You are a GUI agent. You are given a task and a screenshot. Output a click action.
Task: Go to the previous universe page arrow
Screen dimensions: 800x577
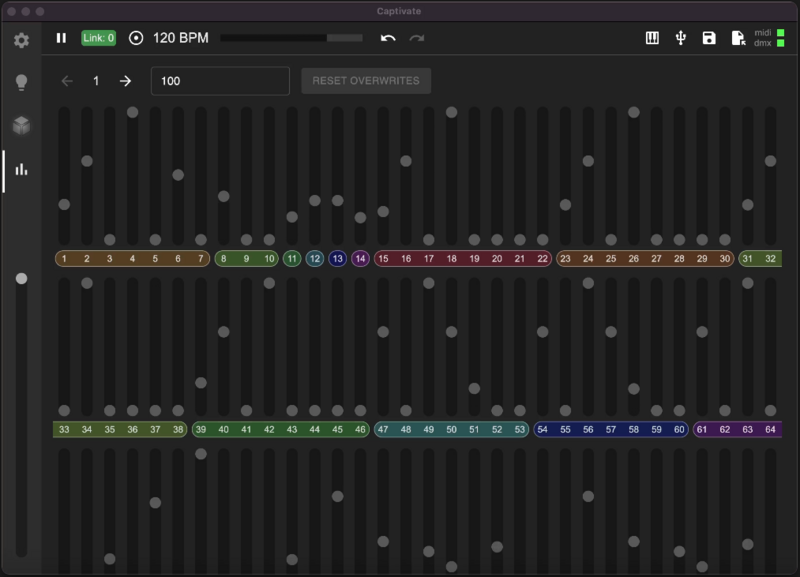(67, 81)
